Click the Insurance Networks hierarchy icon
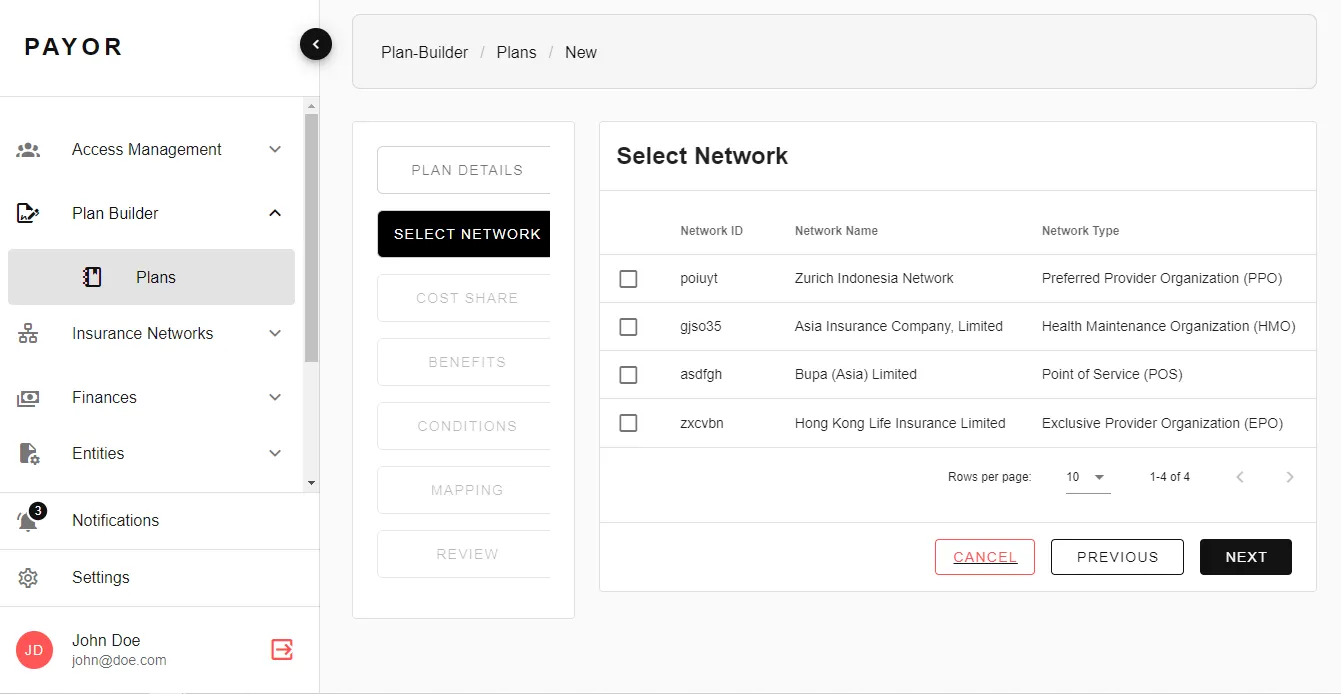 point(28,334)
